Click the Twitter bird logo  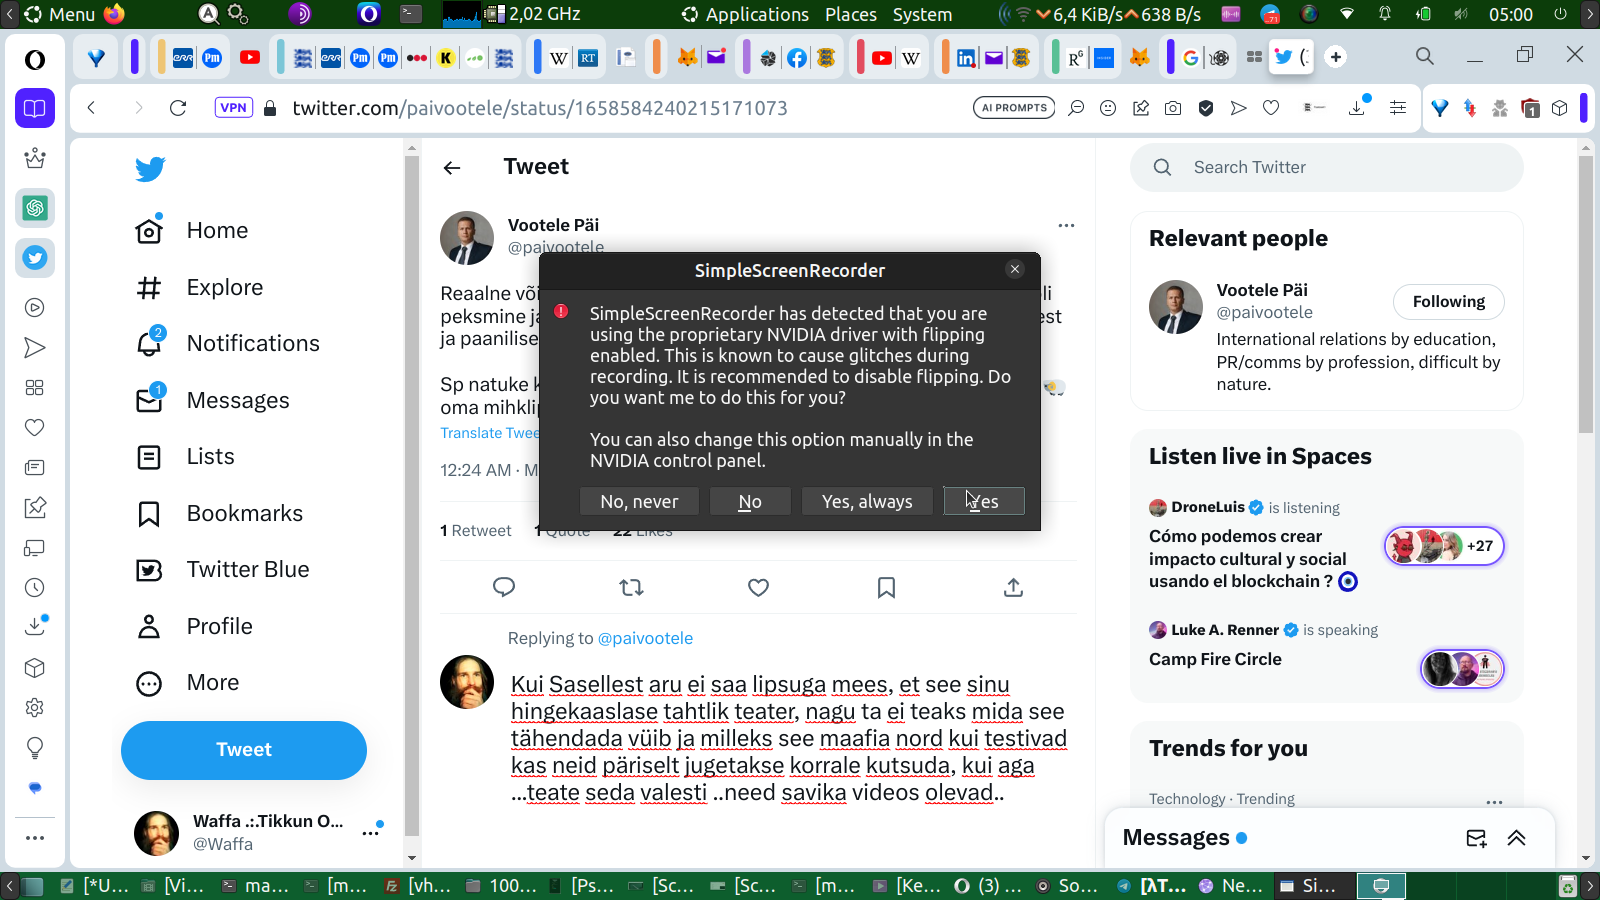tap(150, 169)
